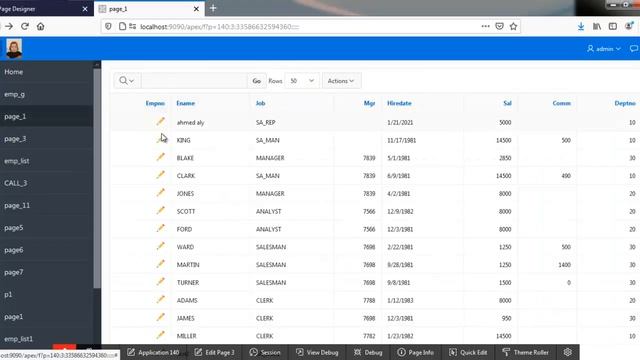Click the edit pencil for WARD row

pyautogui.click(x=160, y=246)
